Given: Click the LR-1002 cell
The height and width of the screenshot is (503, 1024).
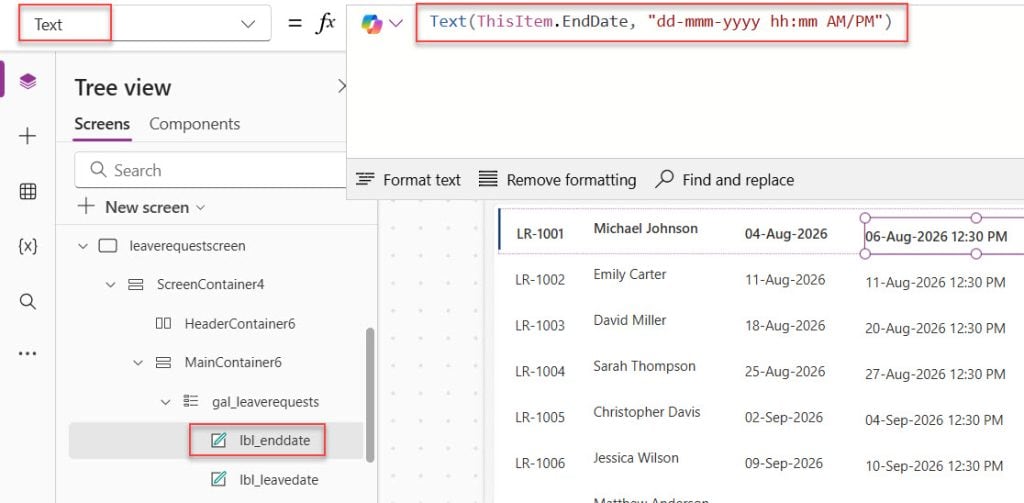Looking at the screenshot, I should pyautogui.click(x=540, y=280).
